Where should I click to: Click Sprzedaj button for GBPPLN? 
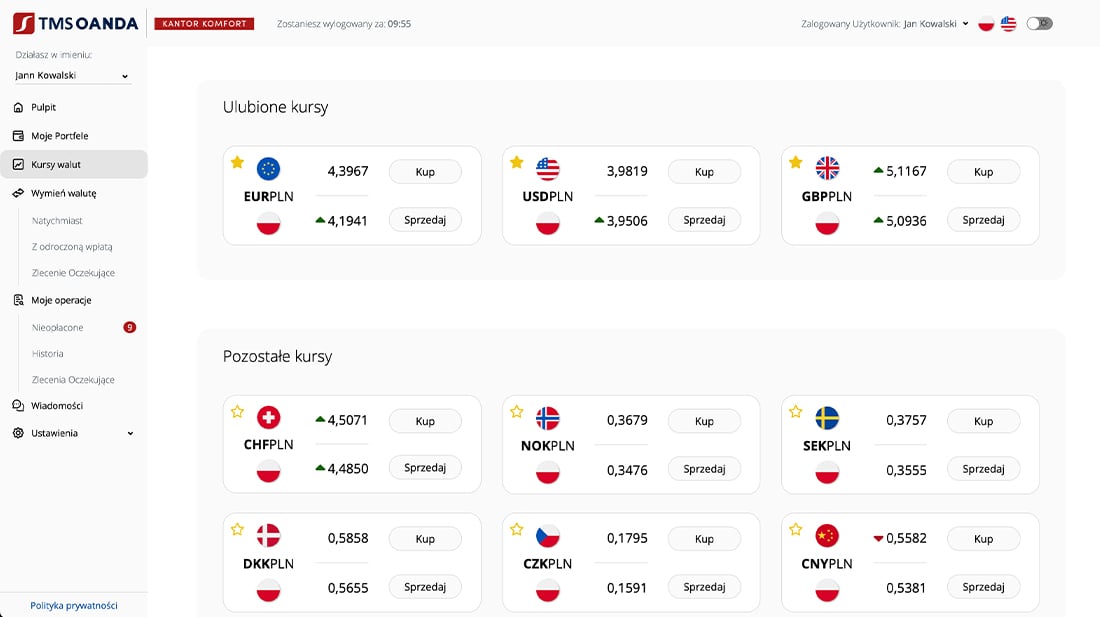coord(983,220)
